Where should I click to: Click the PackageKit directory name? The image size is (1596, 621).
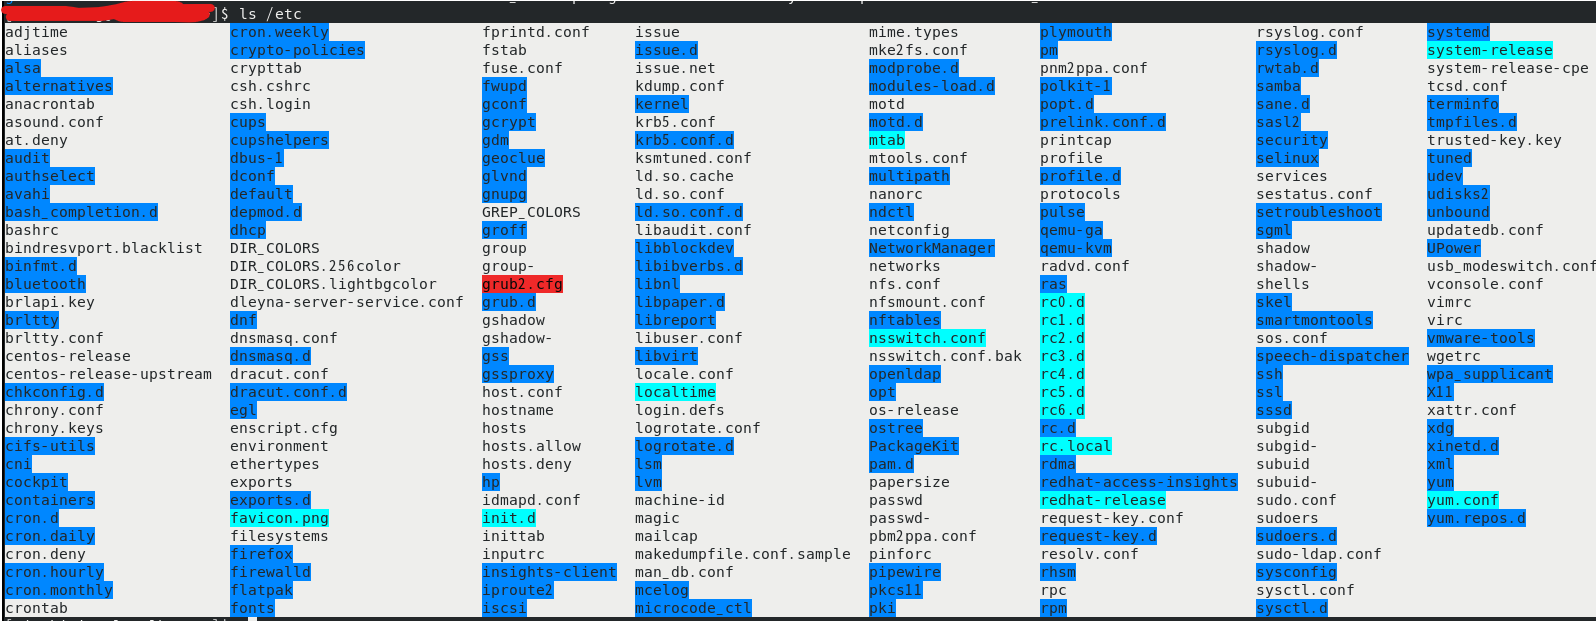[x=914, y=446]
